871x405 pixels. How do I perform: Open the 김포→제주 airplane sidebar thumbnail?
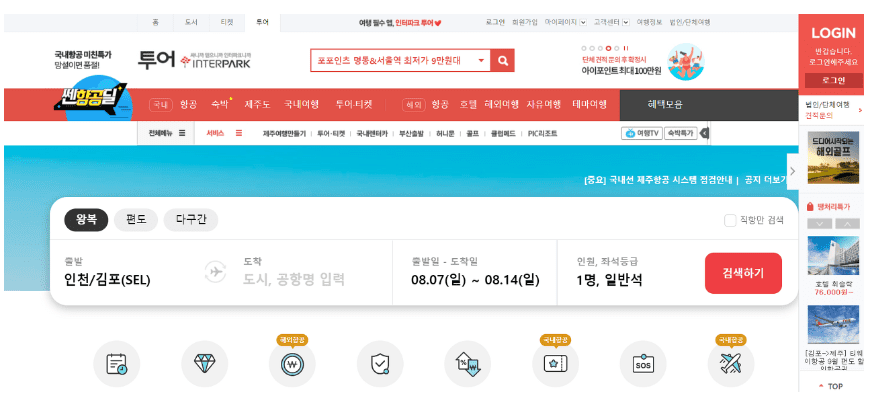coord(834,324)
